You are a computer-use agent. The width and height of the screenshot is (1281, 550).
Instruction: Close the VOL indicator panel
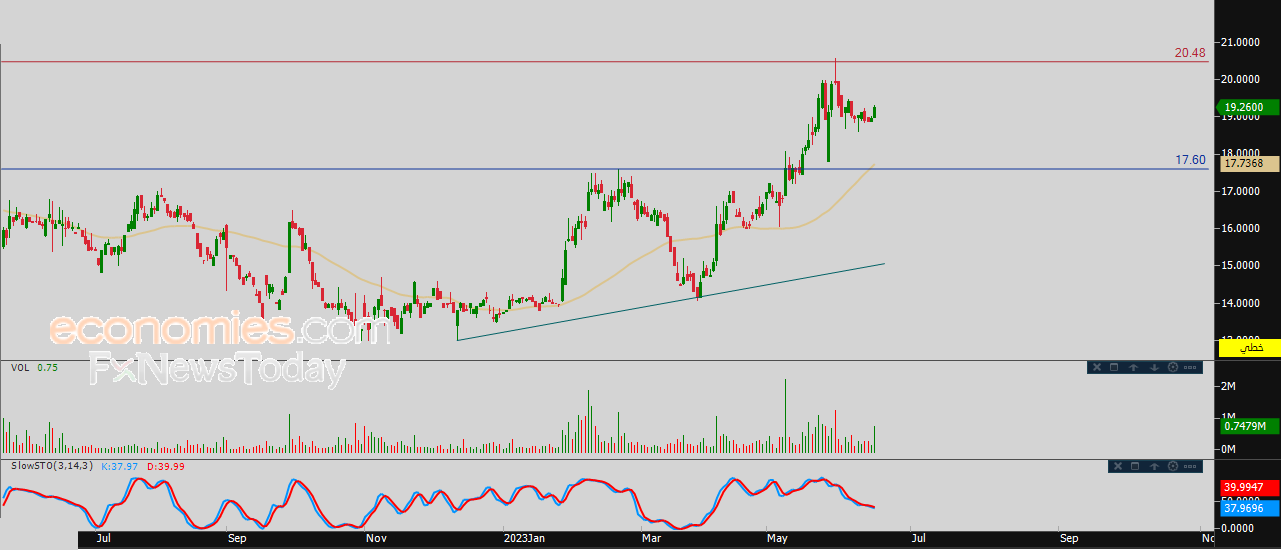1096,367
